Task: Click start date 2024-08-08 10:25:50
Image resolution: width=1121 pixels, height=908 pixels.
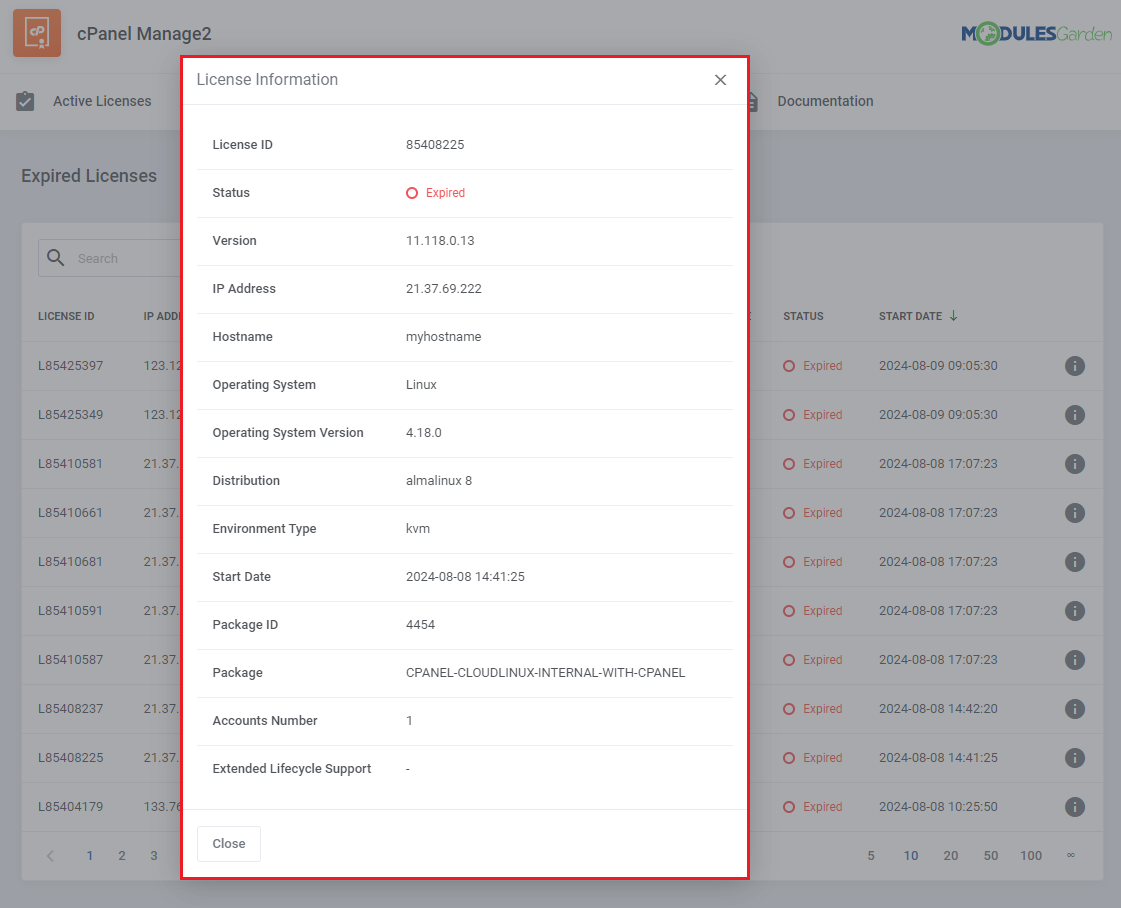Action: point(938,806)
